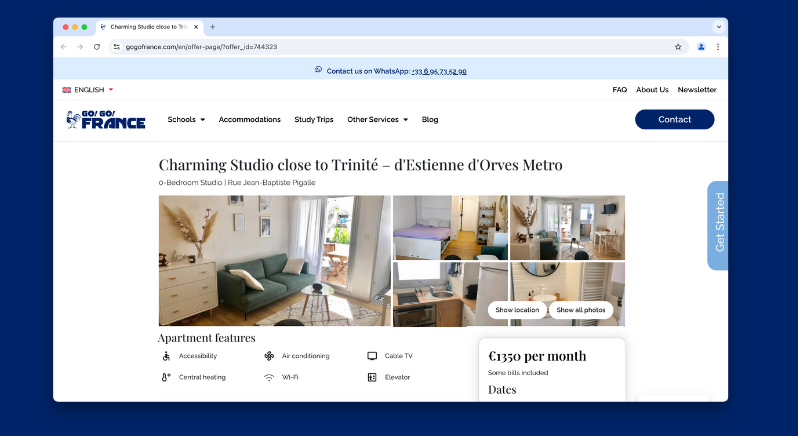Expand the ENGLISH language selector

(88, 90)
